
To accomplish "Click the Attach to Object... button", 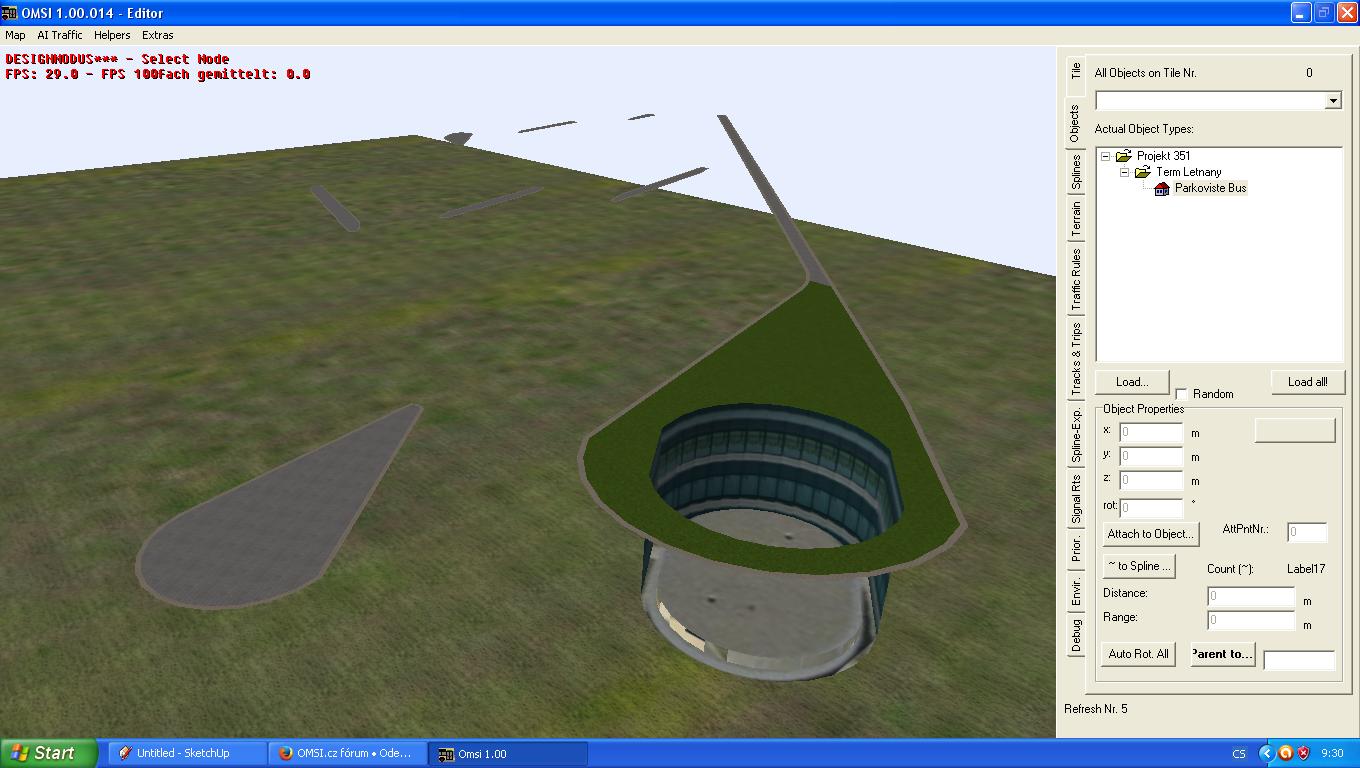I will click(x=1150, y=534).
